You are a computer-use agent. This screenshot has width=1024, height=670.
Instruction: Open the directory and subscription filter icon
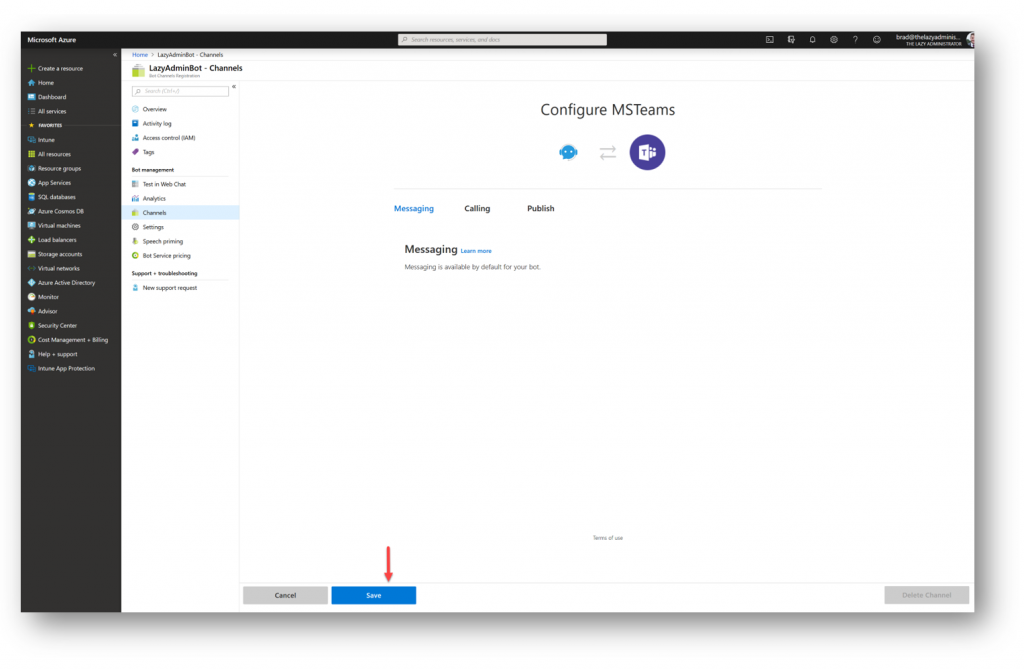tap(791, 40)
